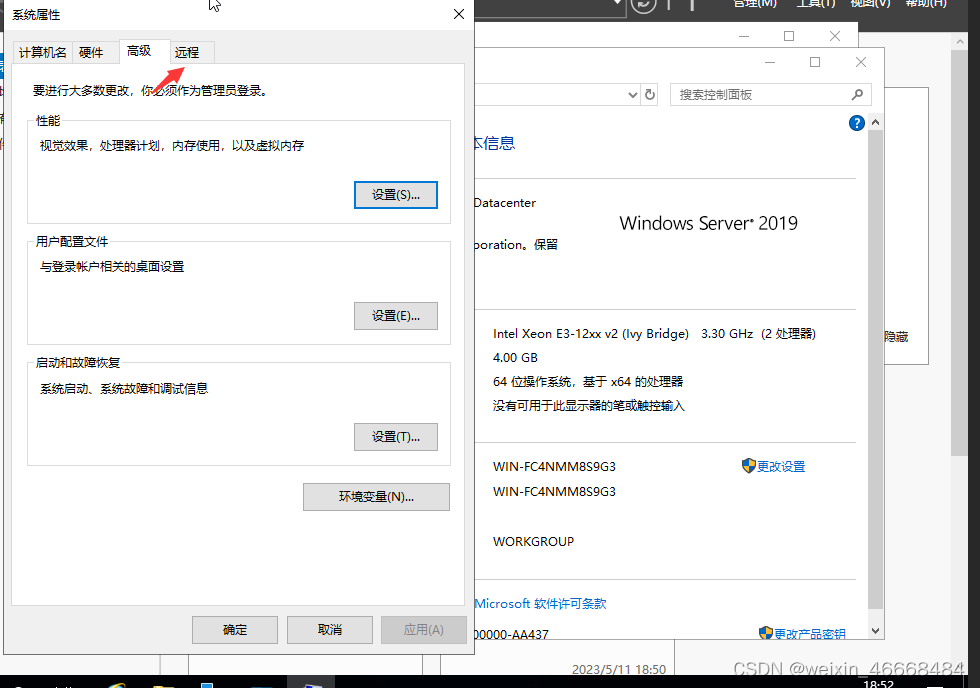This screenshot has width=980, height=688.
Task: Close the control panel system window
Action: coord(861,62)
